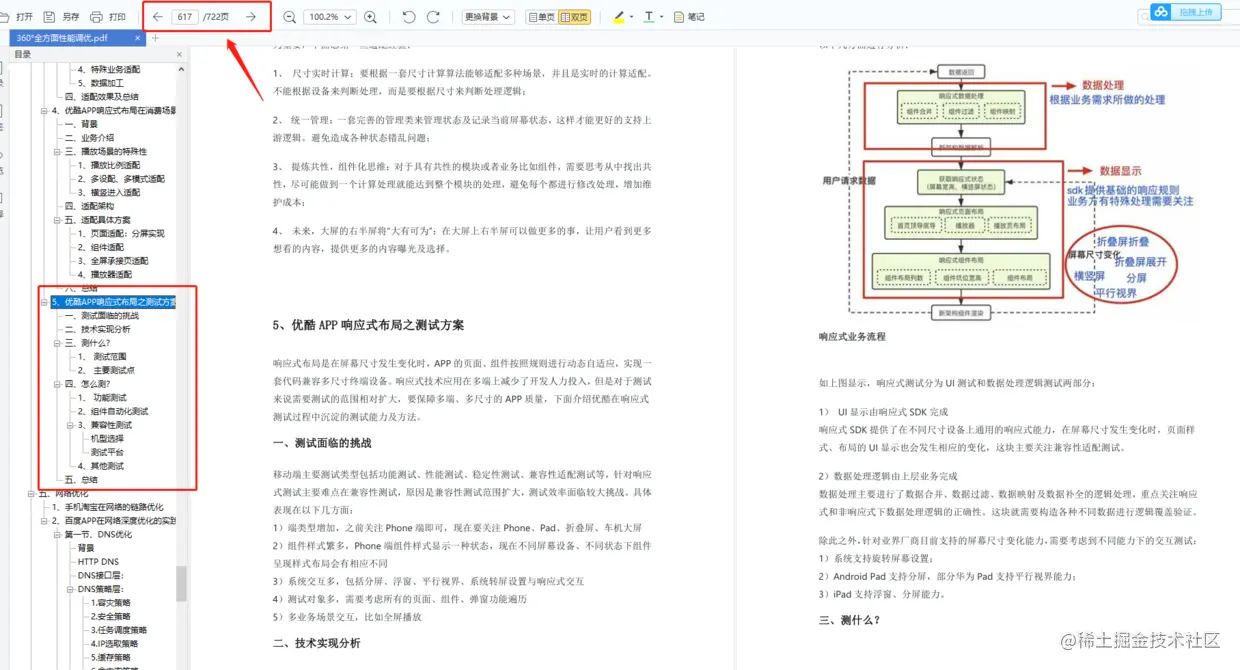1240x670 pixels.
Task: Select outline item 四、适配架构
Action: [89, 206]
